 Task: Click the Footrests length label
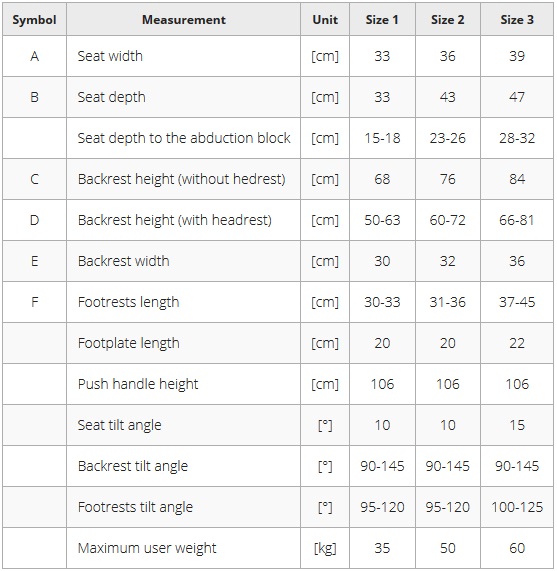click(x=129, y=302)
